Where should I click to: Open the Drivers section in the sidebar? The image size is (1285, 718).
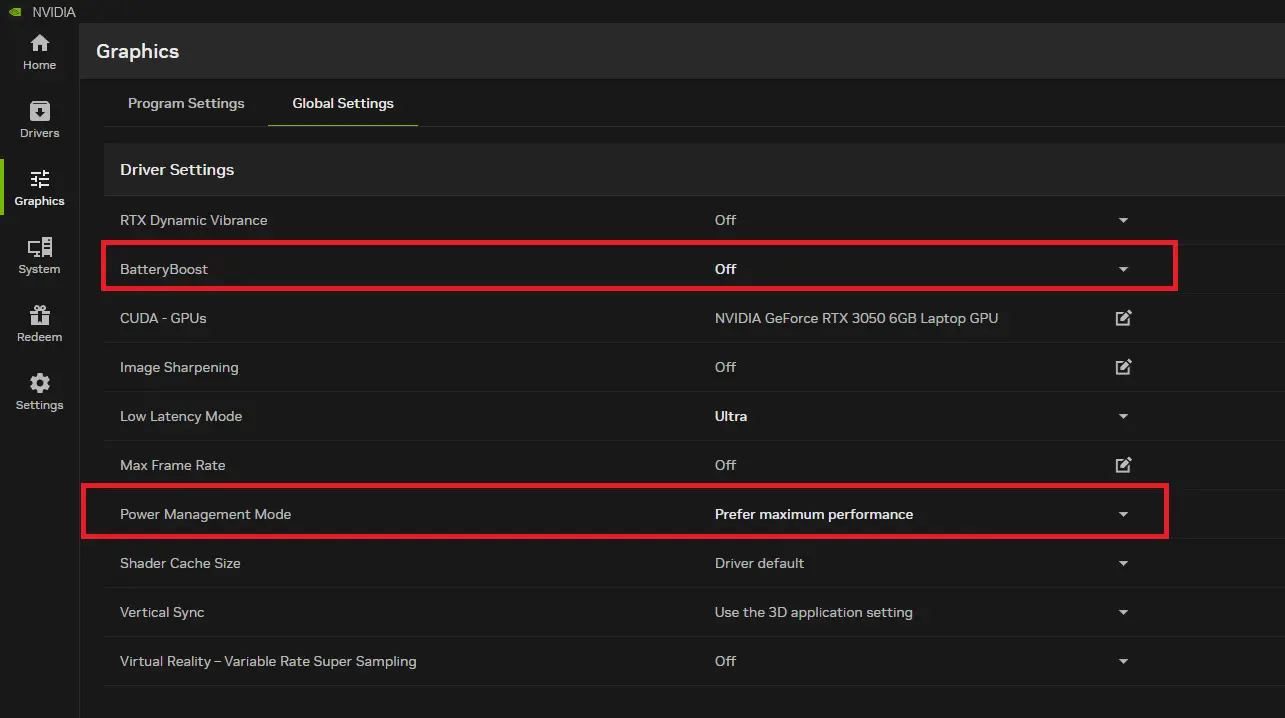click(39, 120)
